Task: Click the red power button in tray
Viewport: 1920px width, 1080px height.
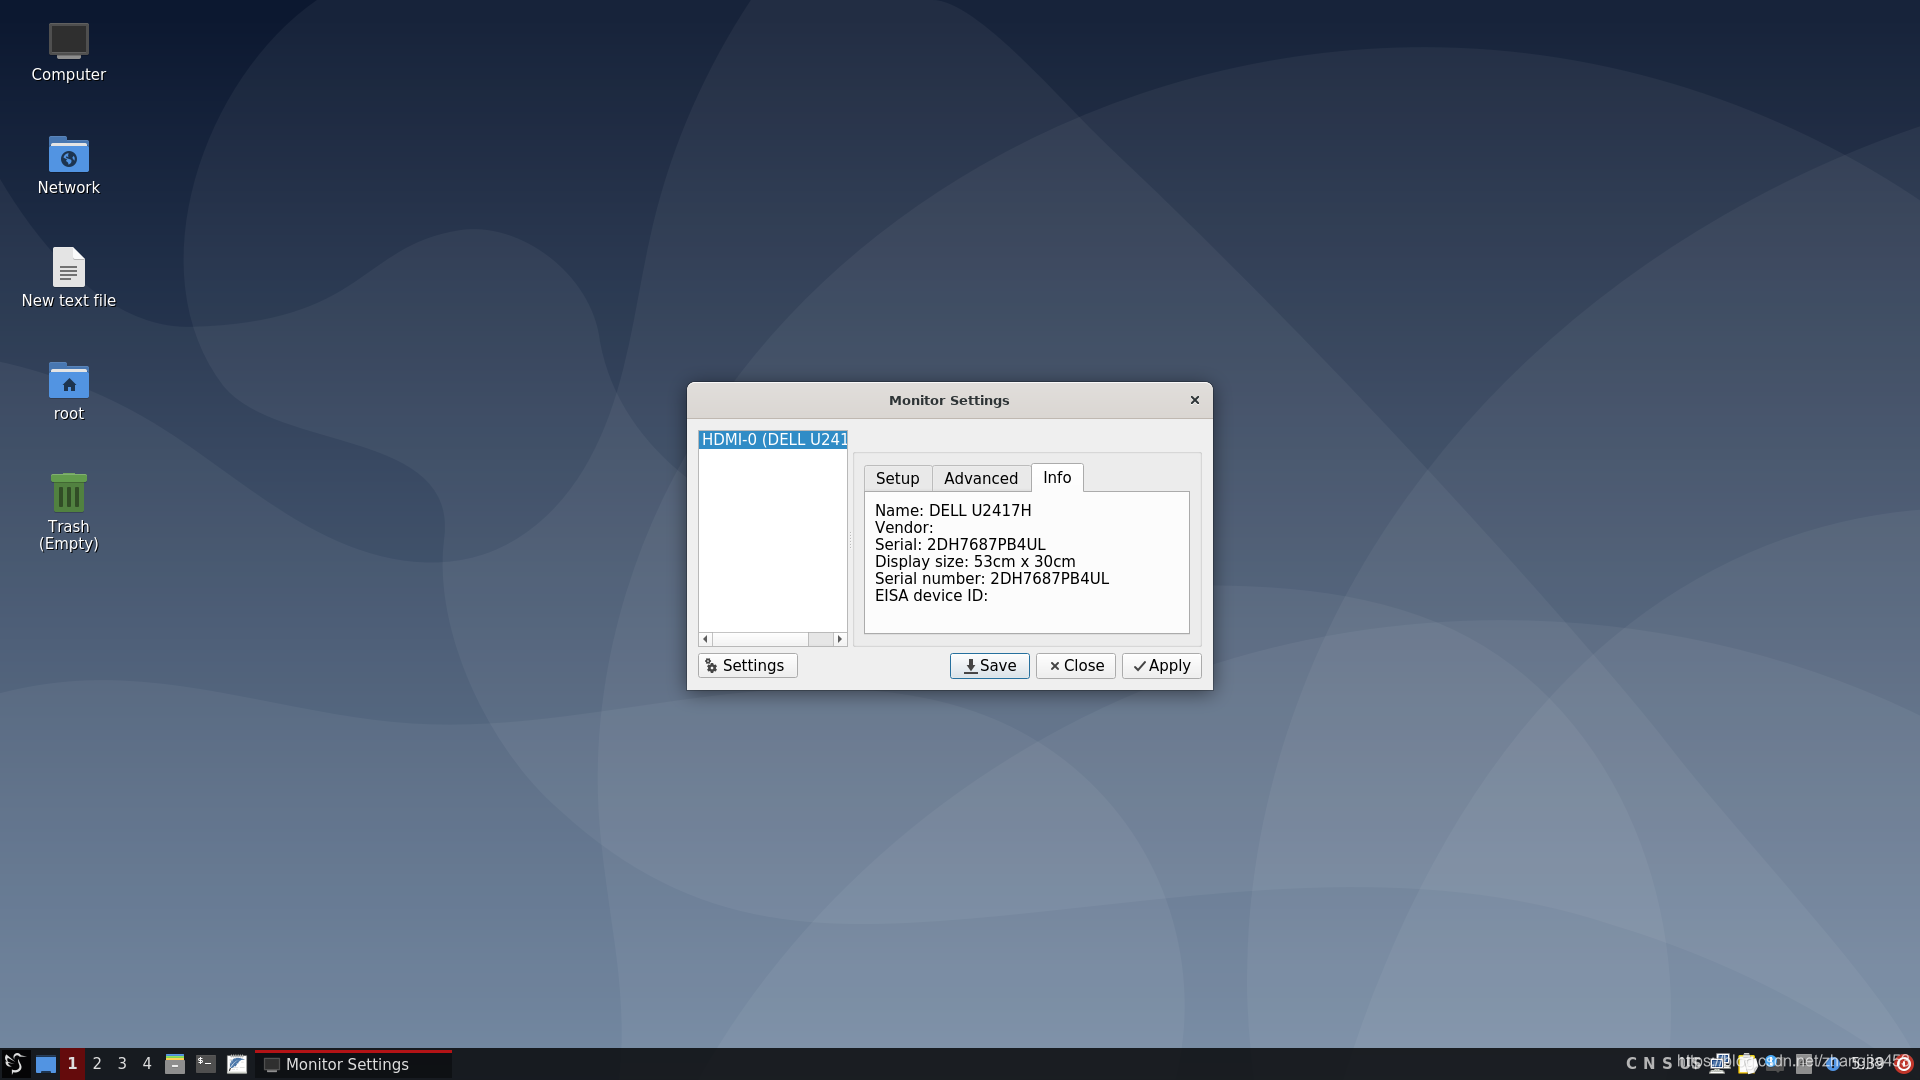Action: pos(1904,1064)
